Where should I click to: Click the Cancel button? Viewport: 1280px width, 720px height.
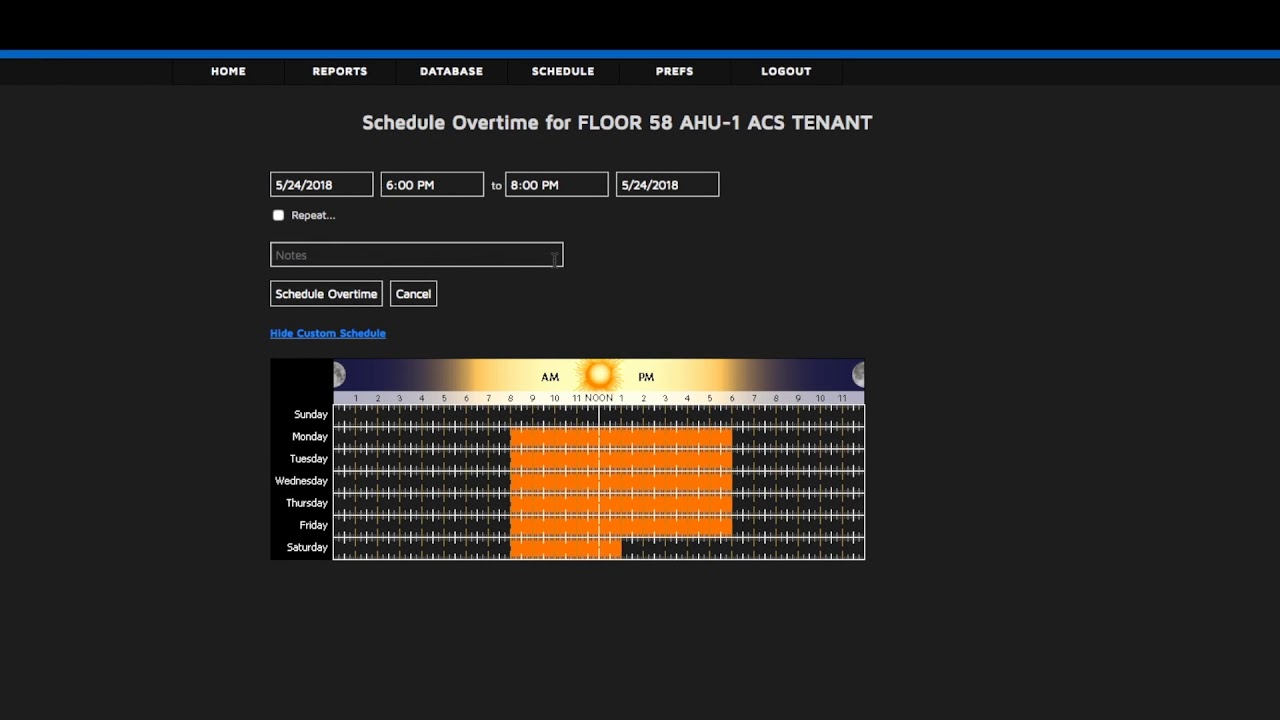tap(413, 294)
